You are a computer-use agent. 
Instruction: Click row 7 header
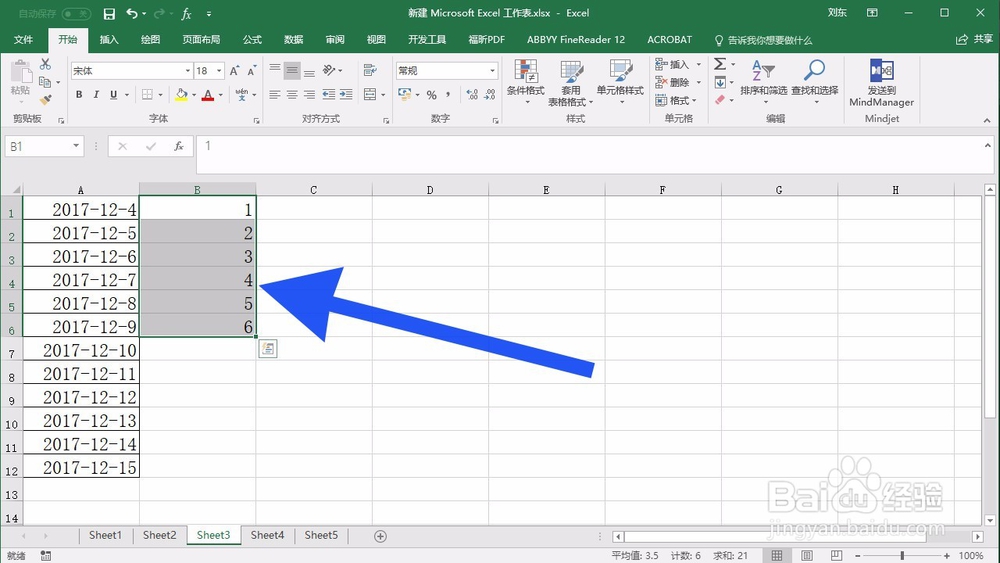pyautogui.click(x=11, y=351)
